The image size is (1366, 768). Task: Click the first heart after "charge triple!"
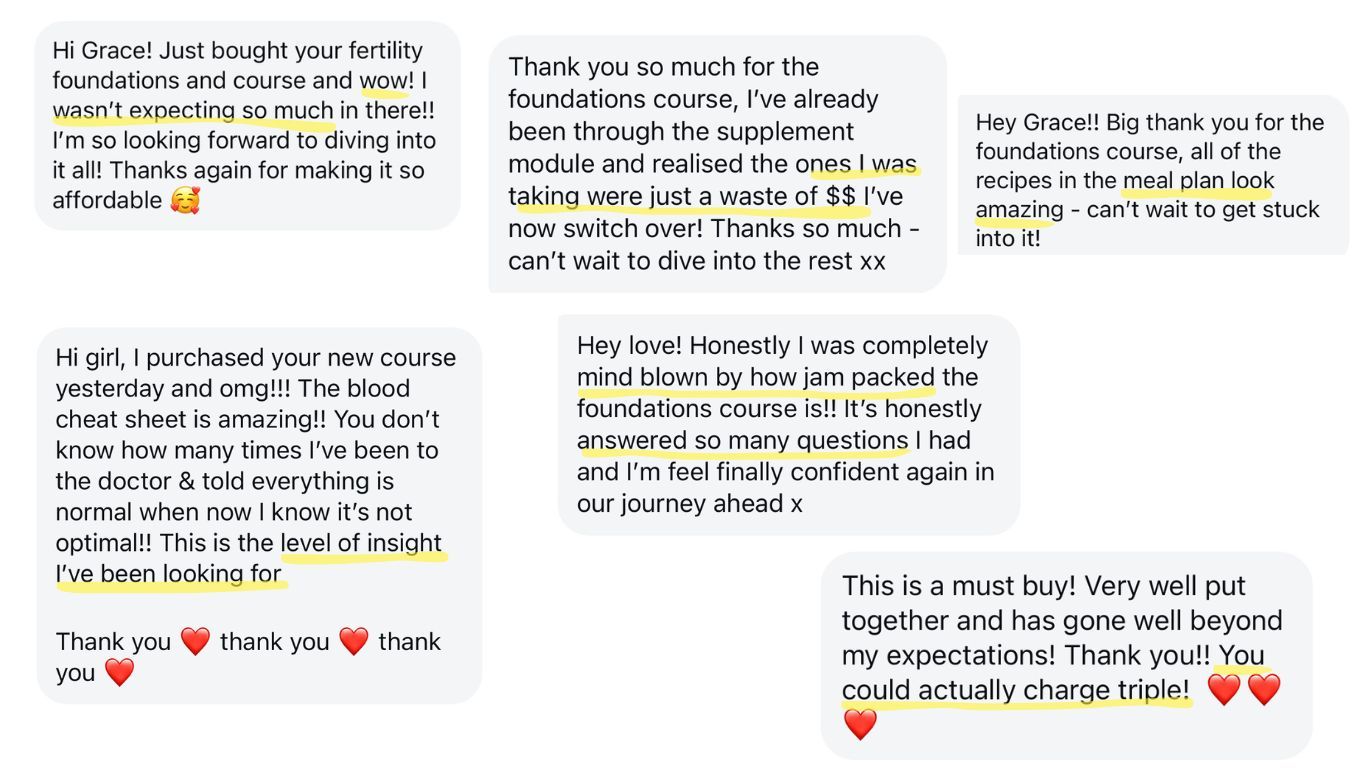click(x=1223, y=689)
